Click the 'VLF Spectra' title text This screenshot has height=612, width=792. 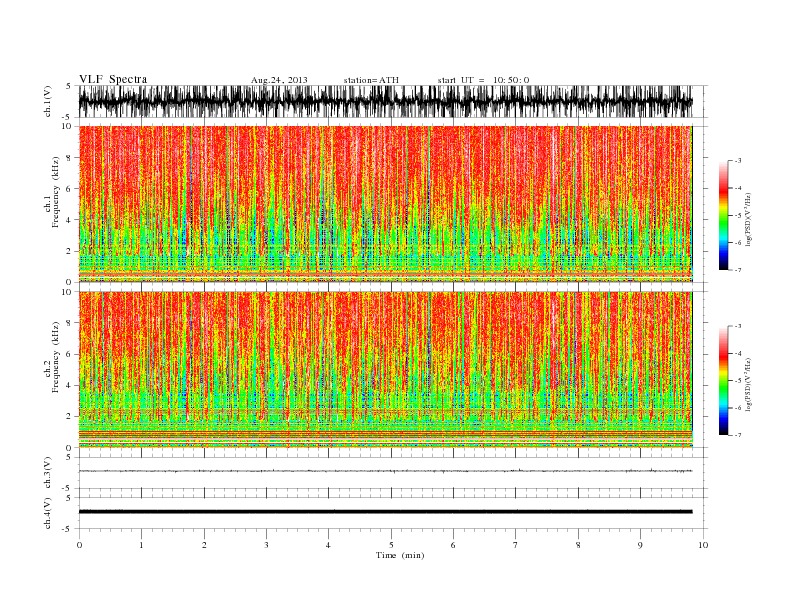coord(113,79)
